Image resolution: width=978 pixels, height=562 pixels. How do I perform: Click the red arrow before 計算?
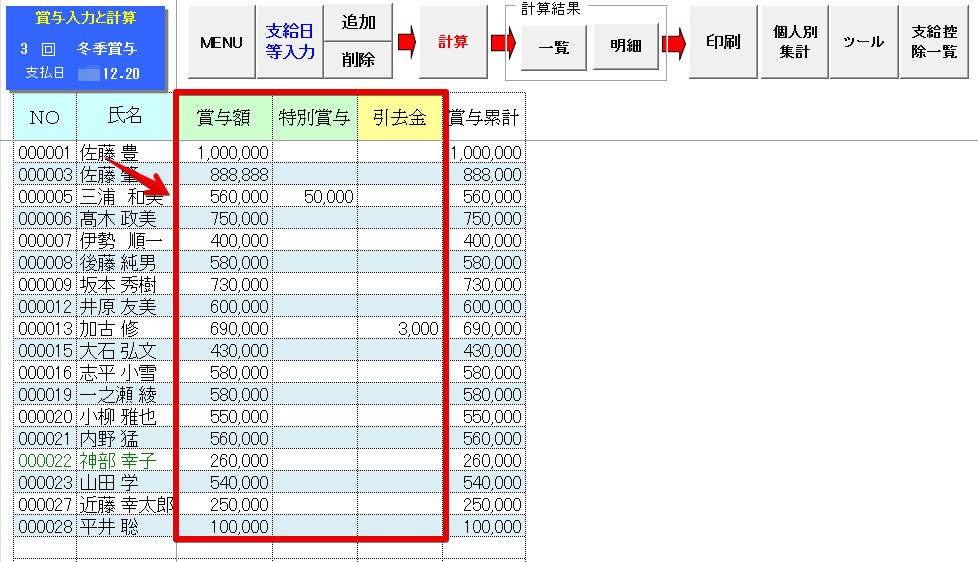[x=406, y=43]
